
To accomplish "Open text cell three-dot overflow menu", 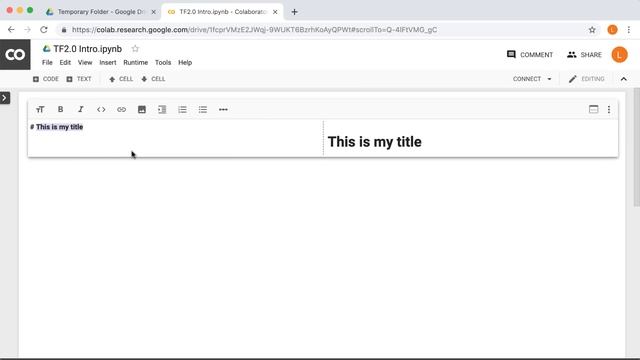I will pos(609,109).
